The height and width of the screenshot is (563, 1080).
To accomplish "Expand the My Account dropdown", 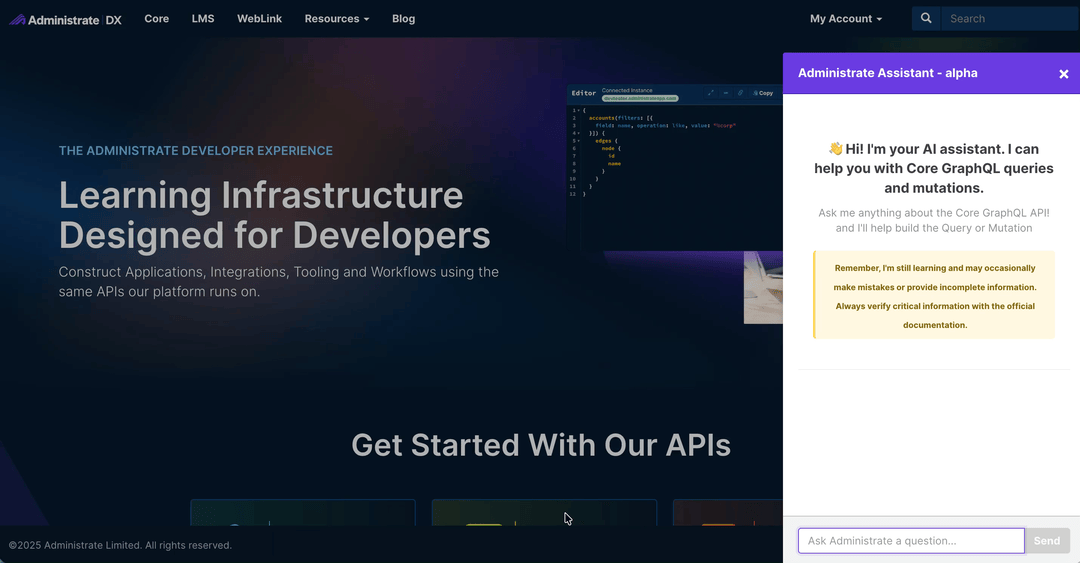I will pos(846,19).
